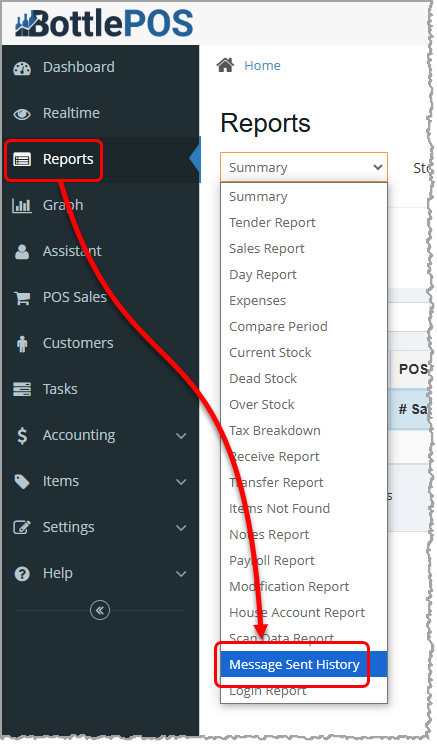This screenshot has width=437, height=745.
Task: Expand the Help submenu chevron
Action: (181, 574)
